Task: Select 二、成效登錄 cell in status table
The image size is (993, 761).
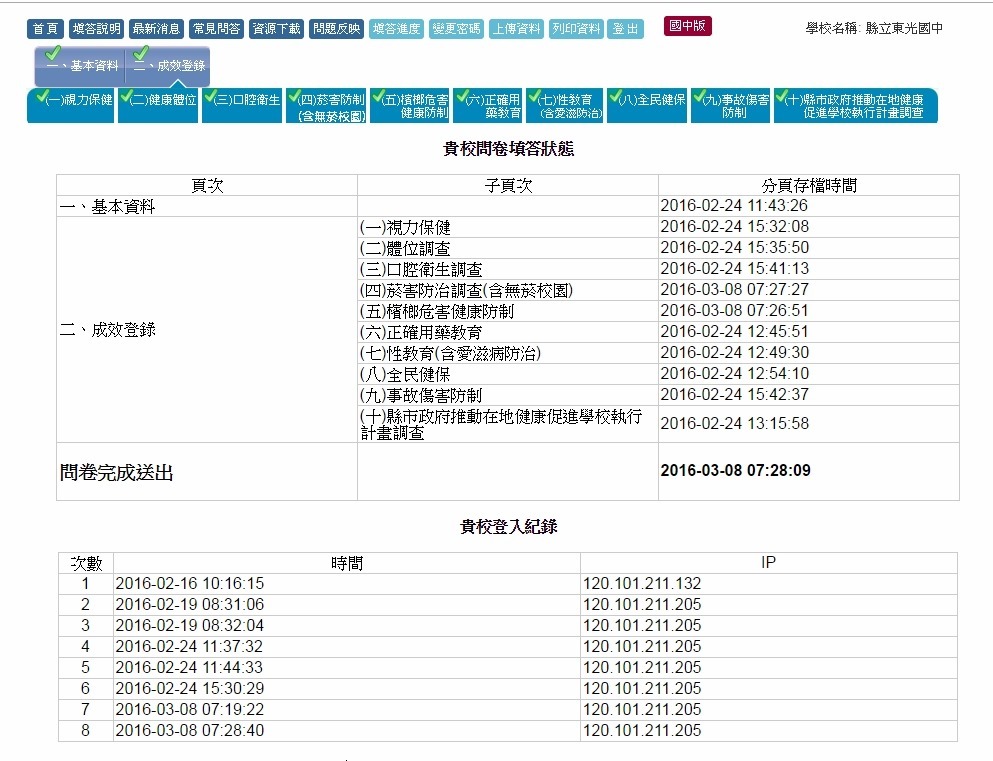Action: (x=207, y=330)
